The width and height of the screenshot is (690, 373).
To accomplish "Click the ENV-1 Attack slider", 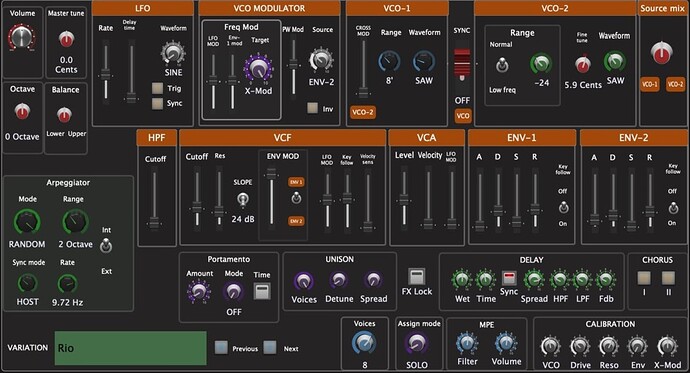I will (x=480, y=201).
